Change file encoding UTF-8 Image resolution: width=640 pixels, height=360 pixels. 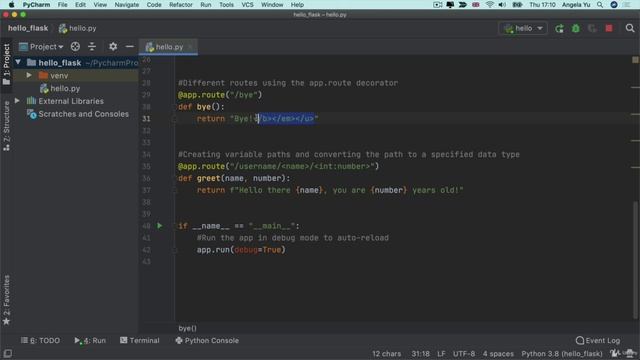(464, 354)
